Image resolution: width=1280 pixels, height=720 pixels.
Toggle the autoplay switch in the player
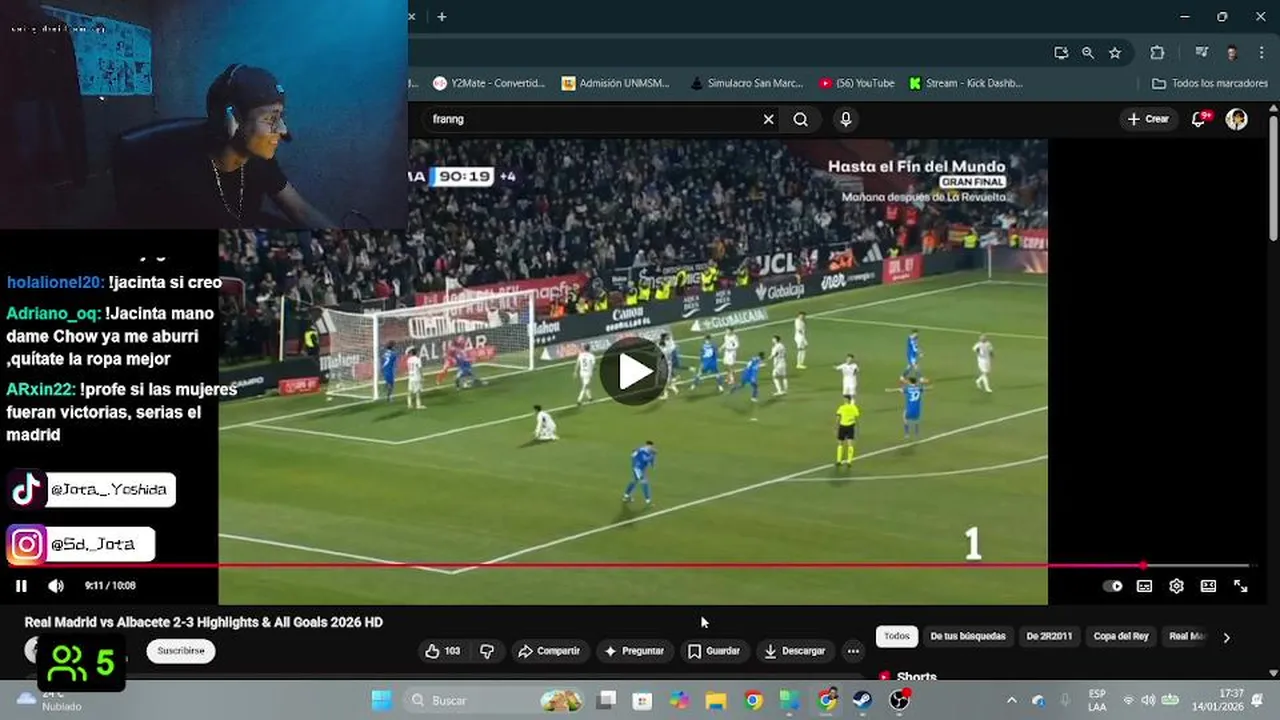(x=1113, y=586)
